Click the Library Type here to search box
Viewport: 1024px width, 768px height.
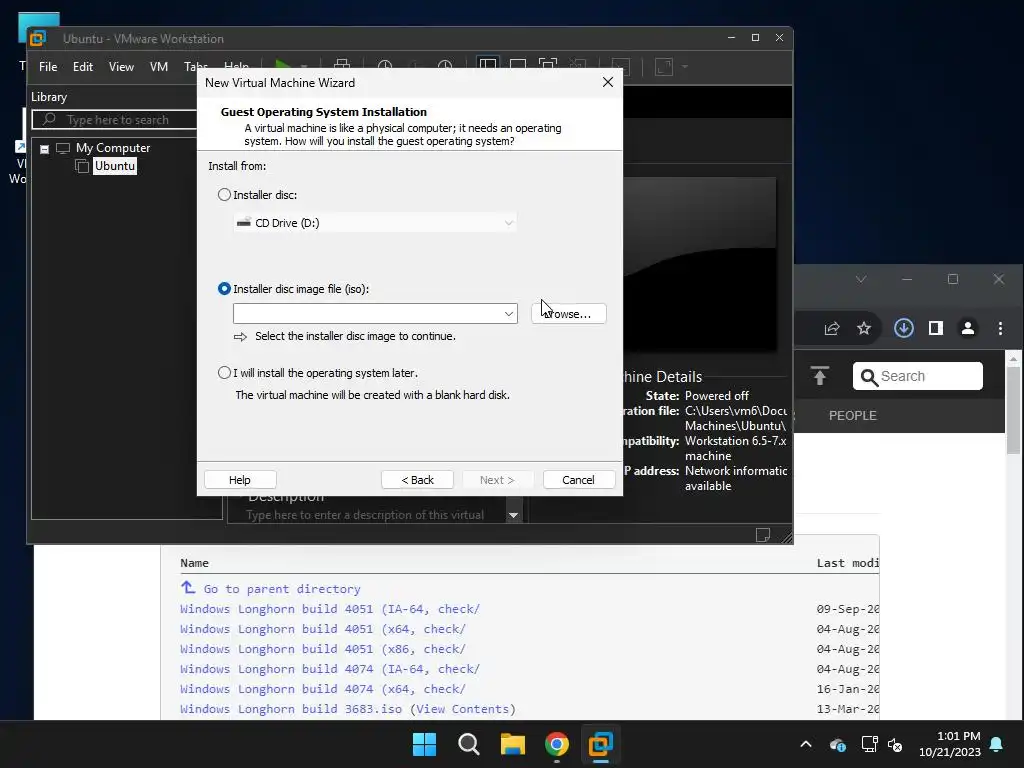pos(115,120)
